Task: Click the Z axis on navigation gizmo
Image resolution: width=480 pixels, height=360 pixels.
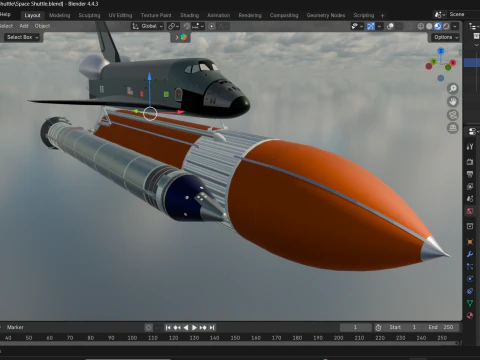Action: (x=441, y=51)
